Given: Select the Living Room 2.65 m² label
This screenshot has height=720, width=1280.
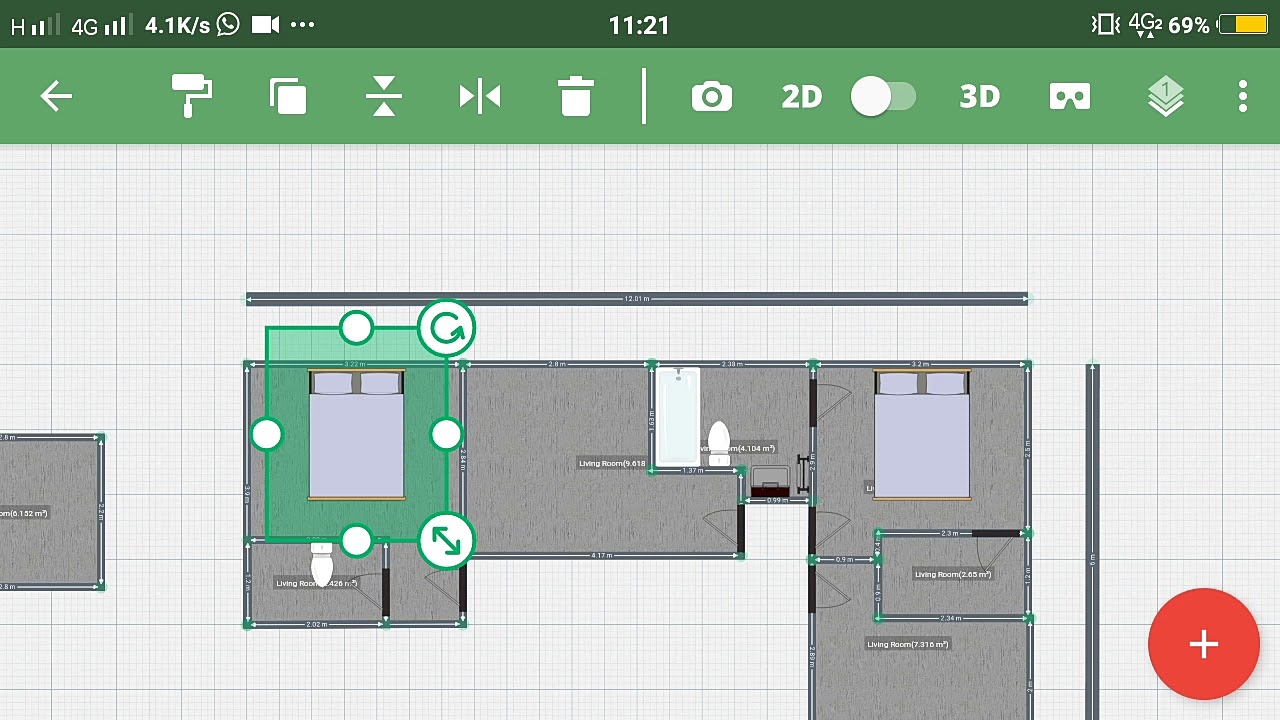Looking at the screenshot, I should (953, 575).
